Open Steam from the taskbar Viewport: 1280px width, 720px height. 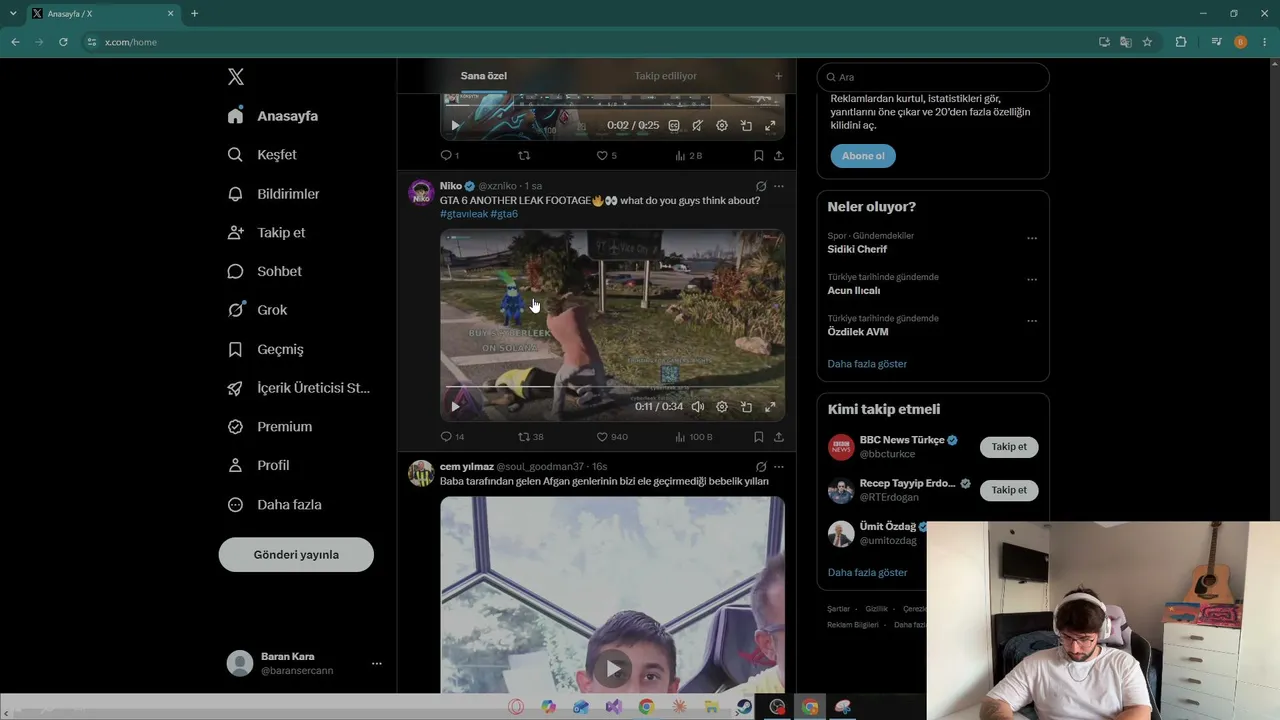click(744, 707)
